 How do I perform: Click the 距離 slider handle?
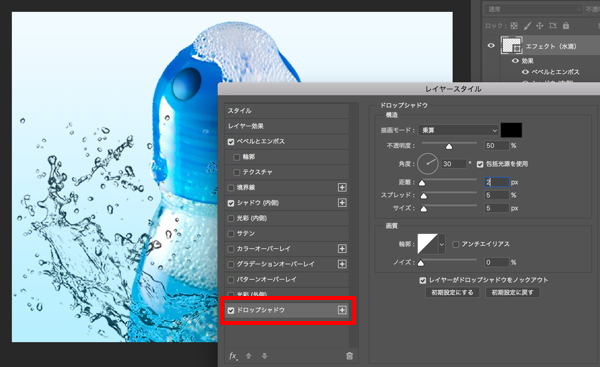[422, 183]
